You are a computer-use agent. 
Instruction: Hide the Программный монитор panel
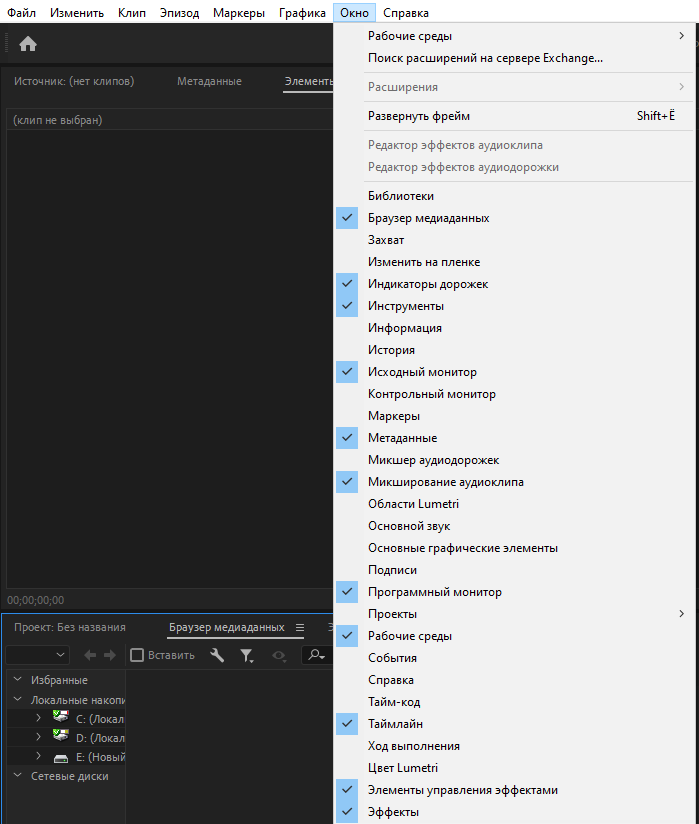[x=513, y=592]
